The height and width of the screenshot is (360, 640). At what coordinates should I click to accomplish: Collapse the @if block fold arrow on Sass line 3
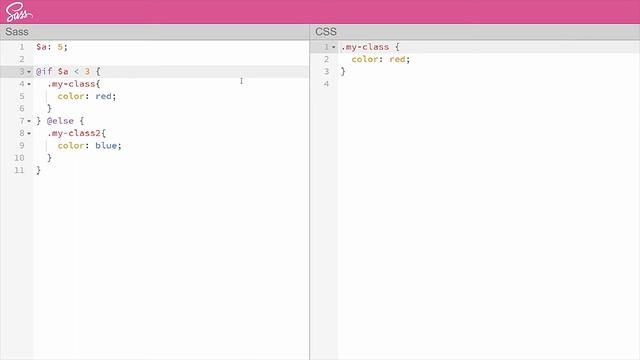(x=29, y=72)
